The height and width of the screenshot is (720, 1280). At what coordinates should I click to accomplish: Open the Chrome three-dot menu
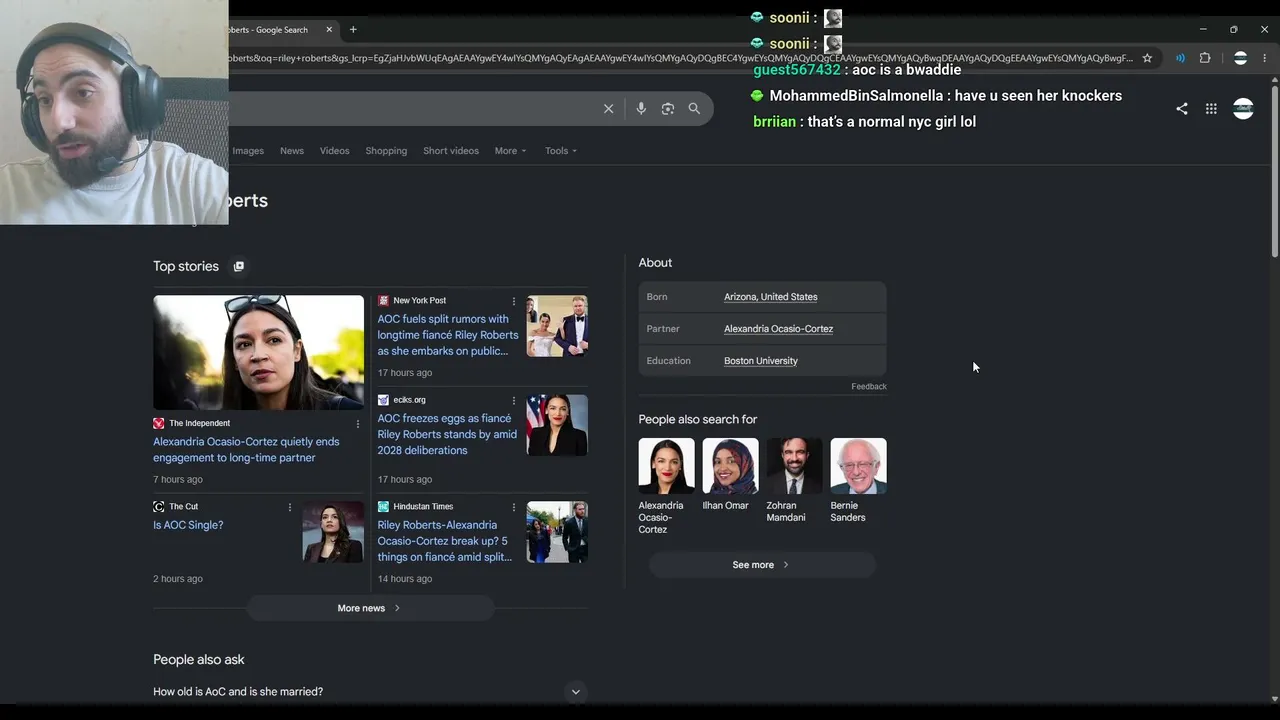pyautogui.click(x=1264, y=58)
